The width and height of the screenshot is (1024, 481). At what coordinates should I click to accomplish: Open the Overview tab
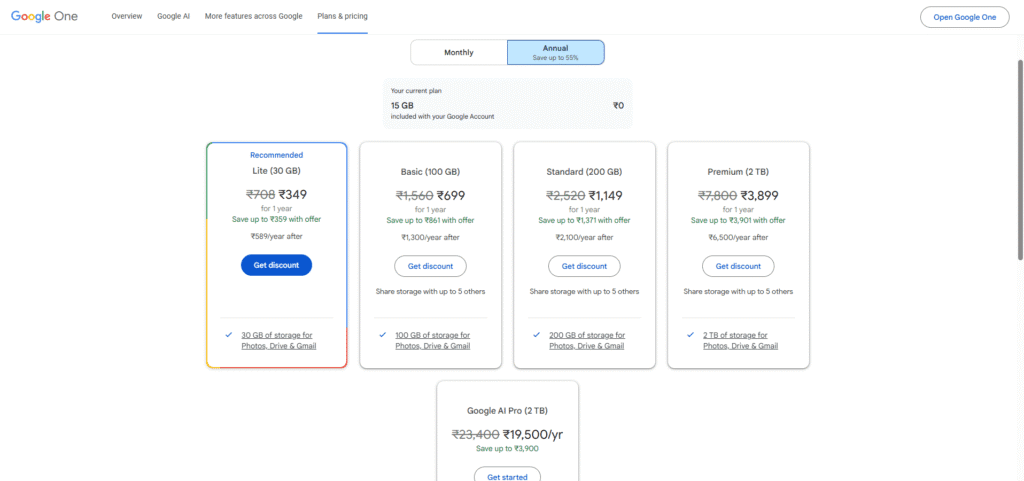click(x=127, y=17)
